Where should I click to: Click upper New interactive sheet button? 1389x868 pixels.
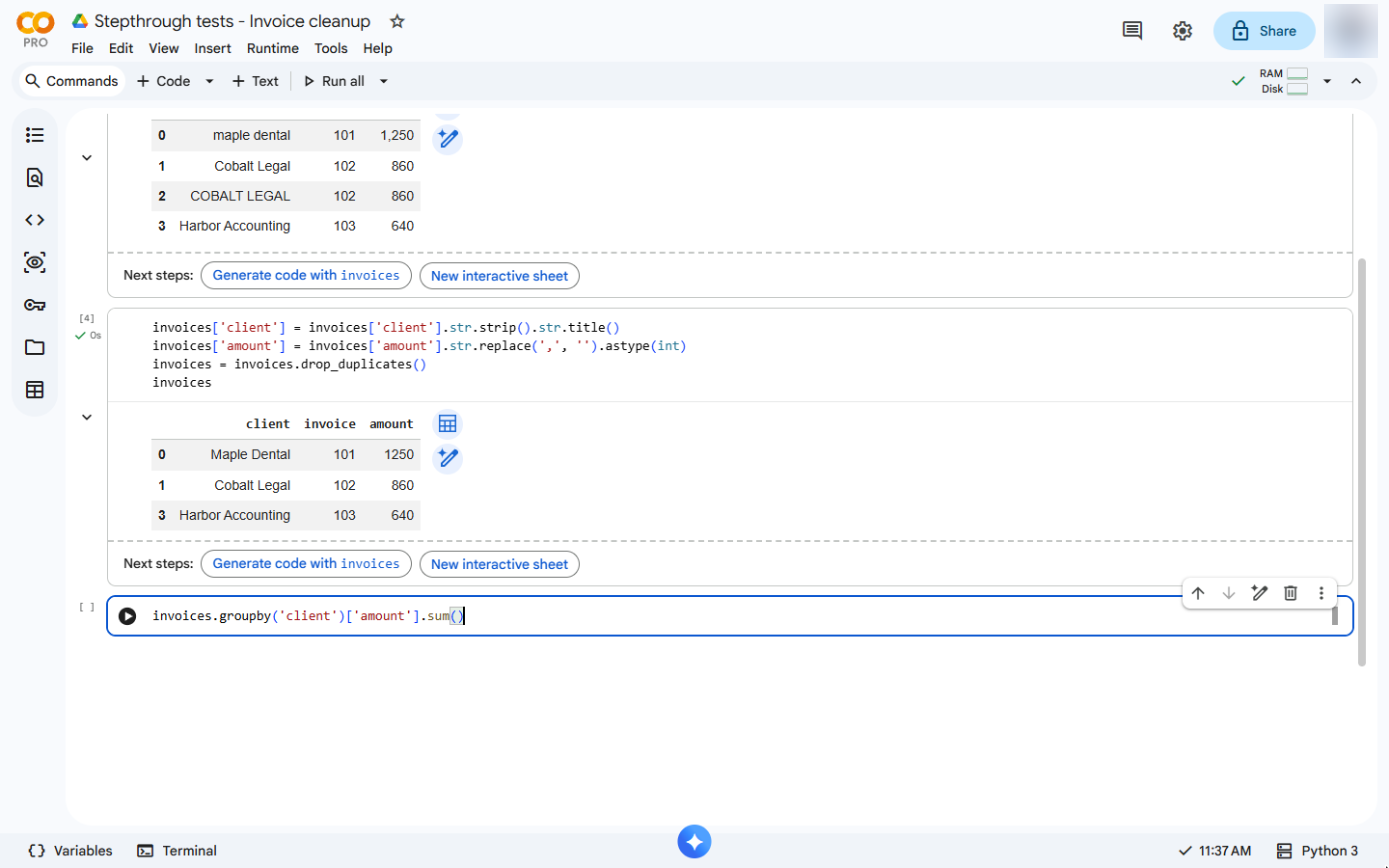499,276
